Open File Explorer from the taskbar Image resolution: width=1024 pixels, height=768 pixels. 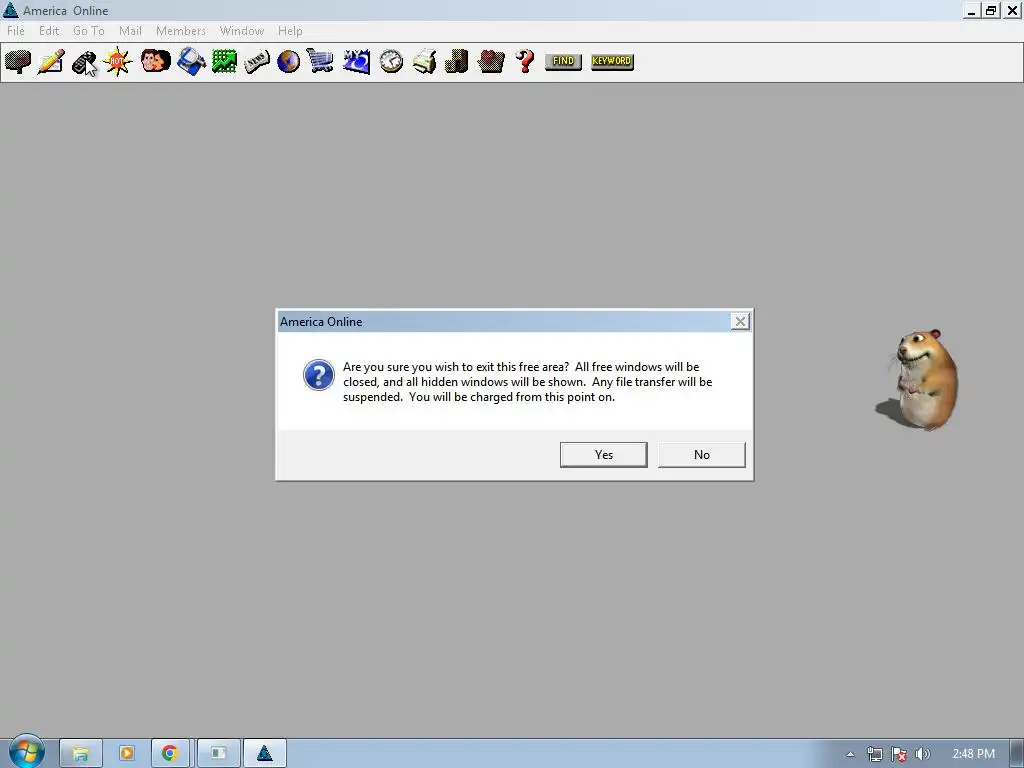(x=80, y=753)
